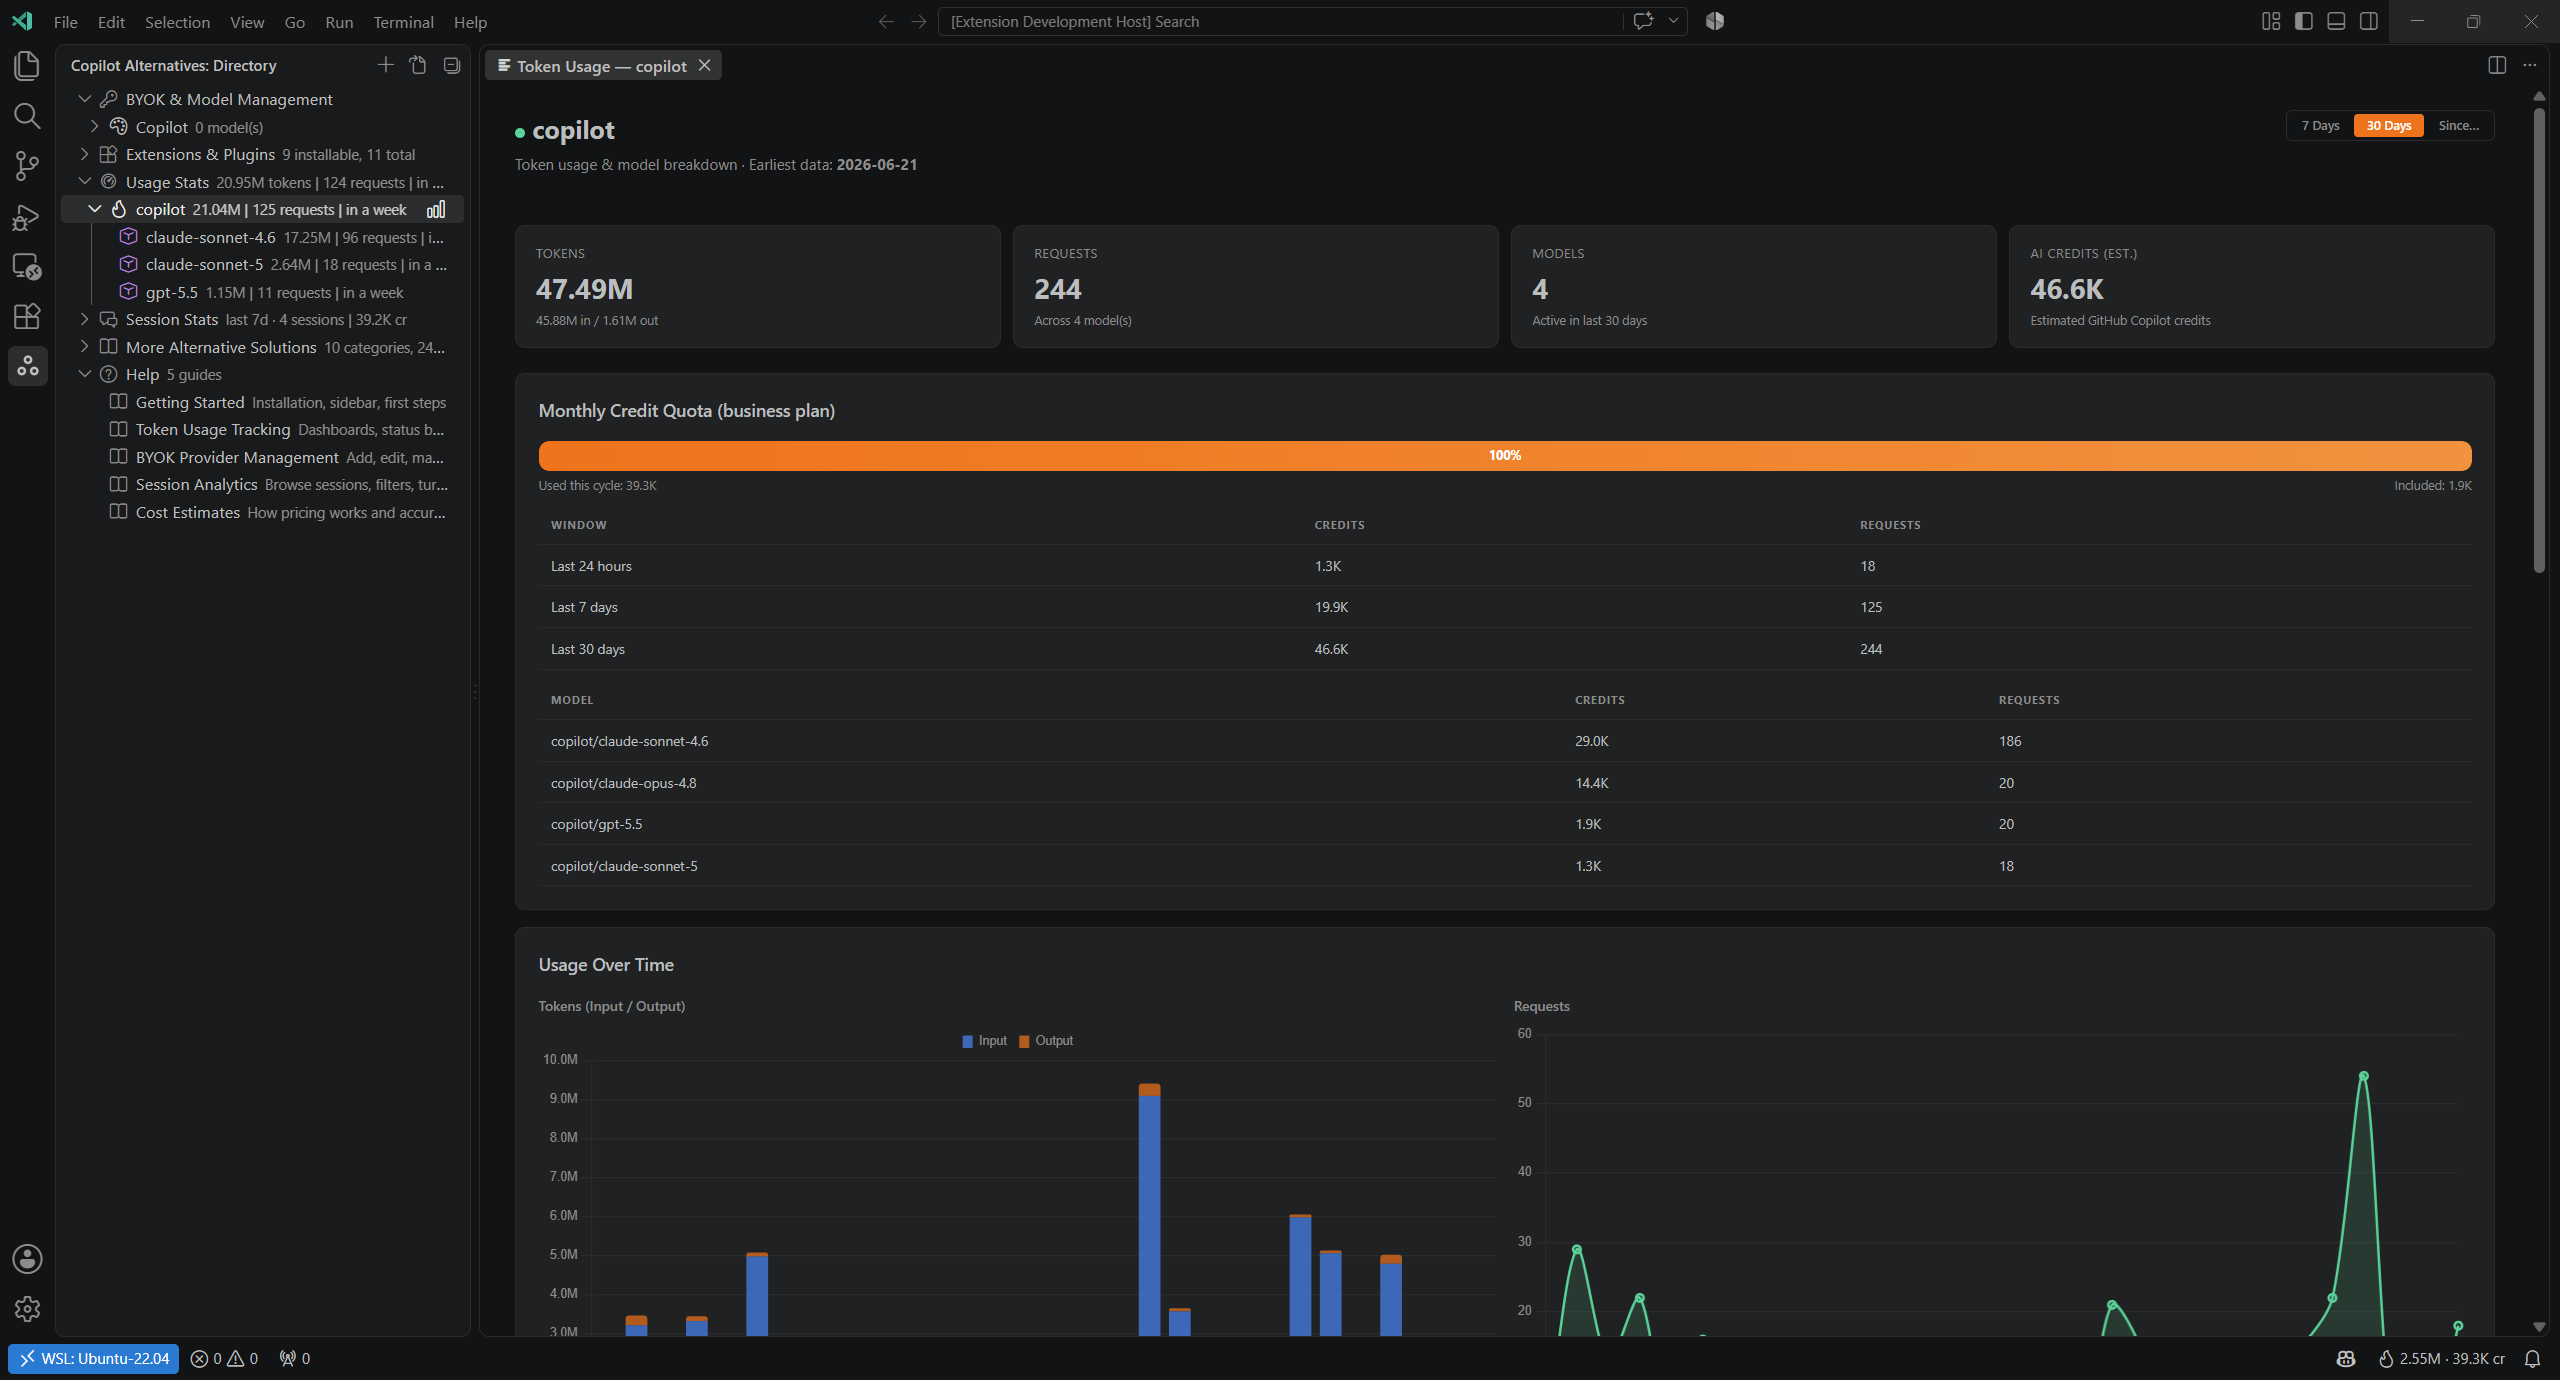
Task: Click the 2.55M · 39.3K cr status entry
Action: pos(2442,1359)
